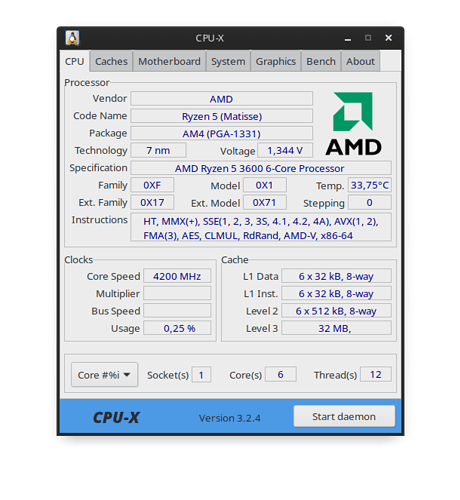
Task: Click Package value AM4 (PGA-1331)
Action: point(221,134)
